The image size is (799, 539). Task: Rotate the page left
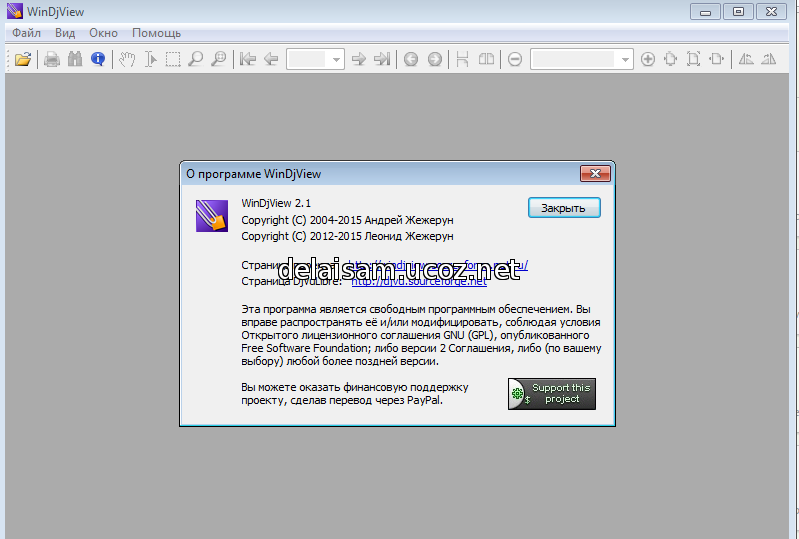746,60
